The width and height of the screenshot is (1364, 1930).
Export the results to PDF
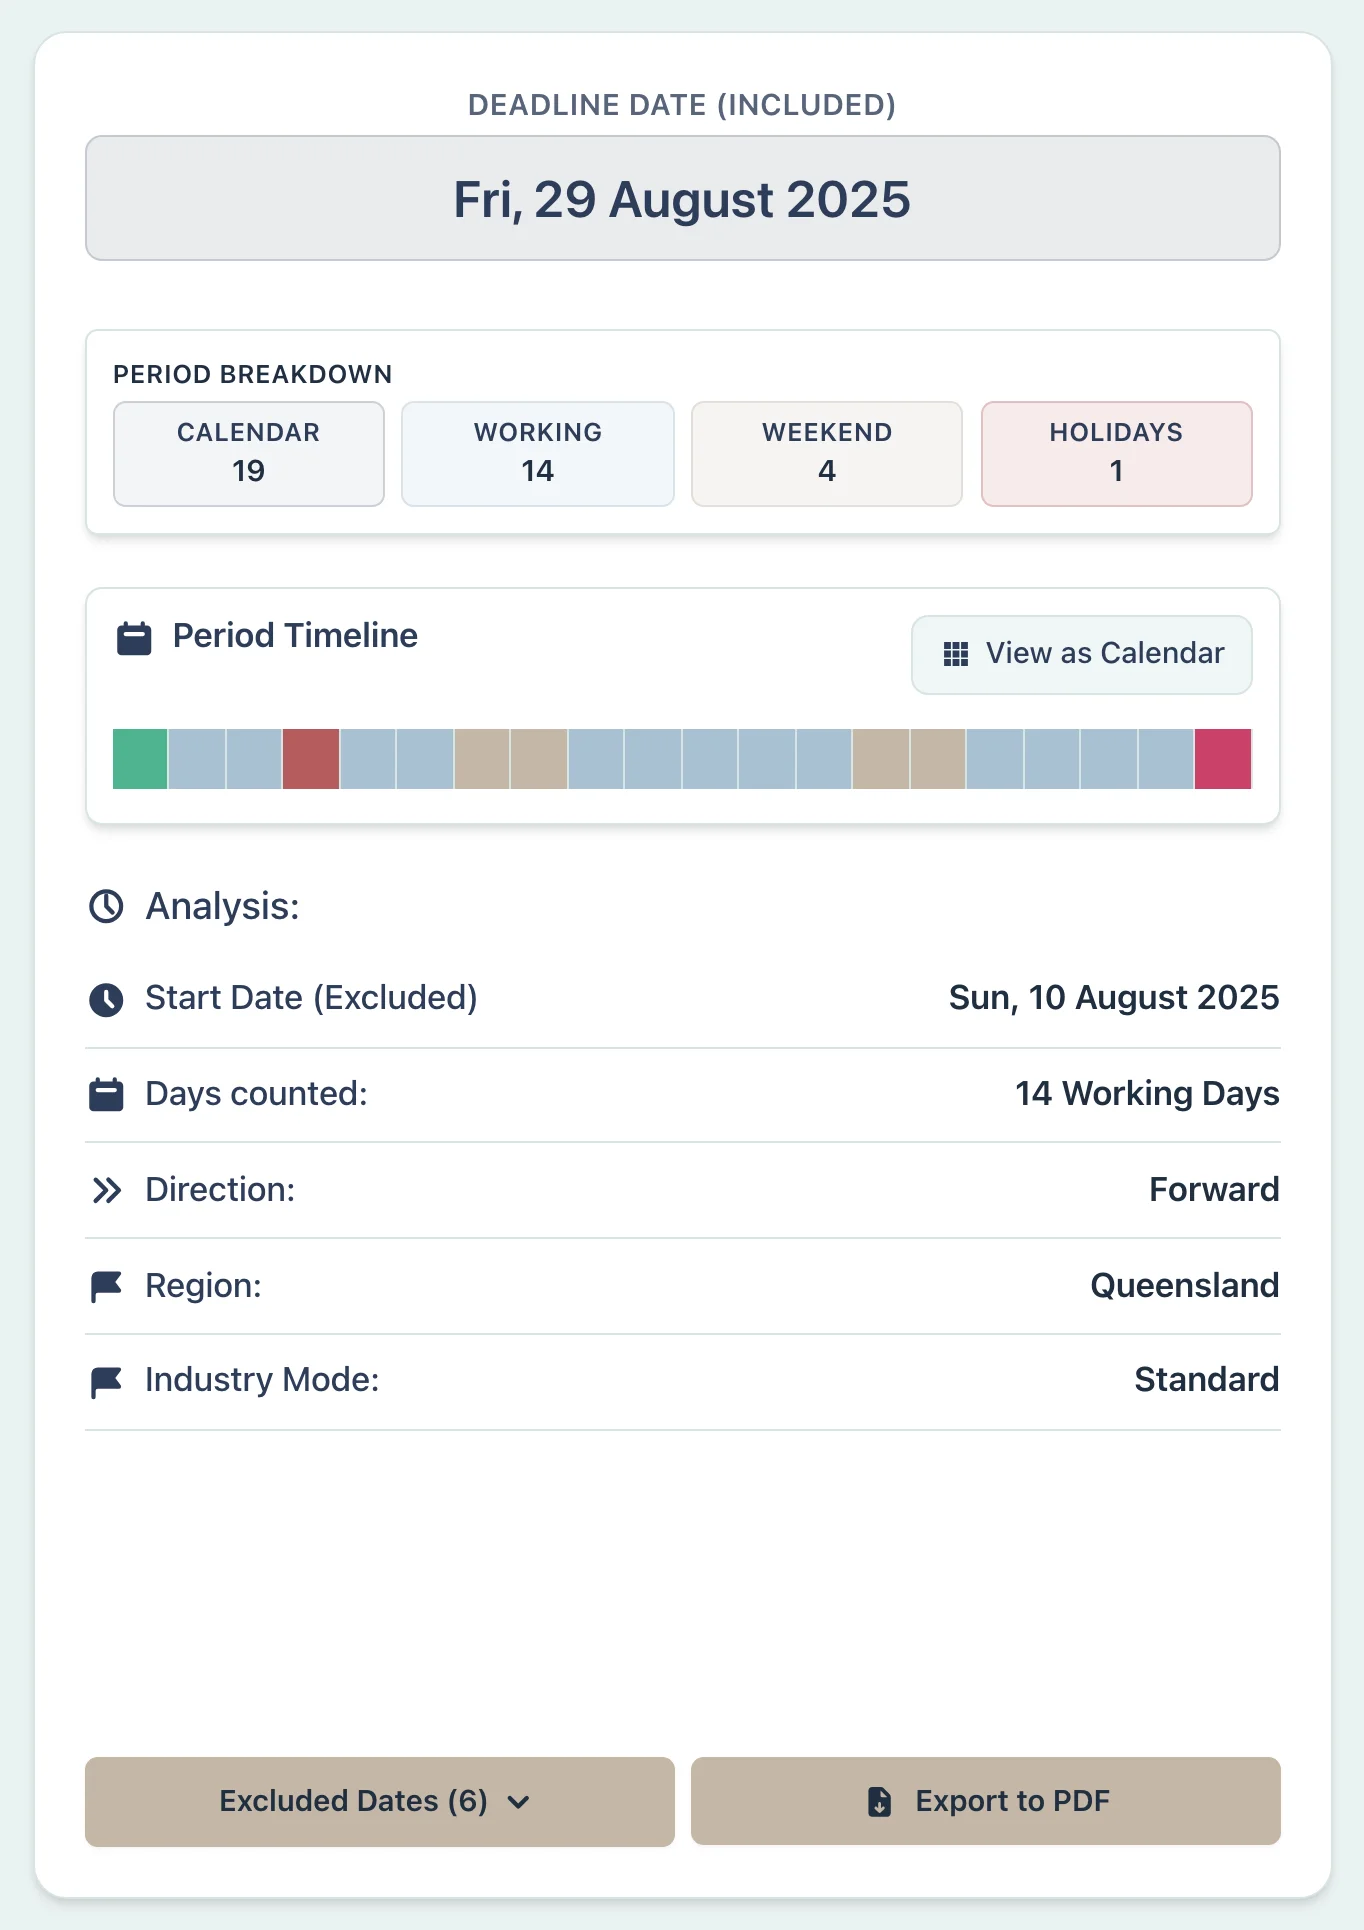tap(985, 1801)
